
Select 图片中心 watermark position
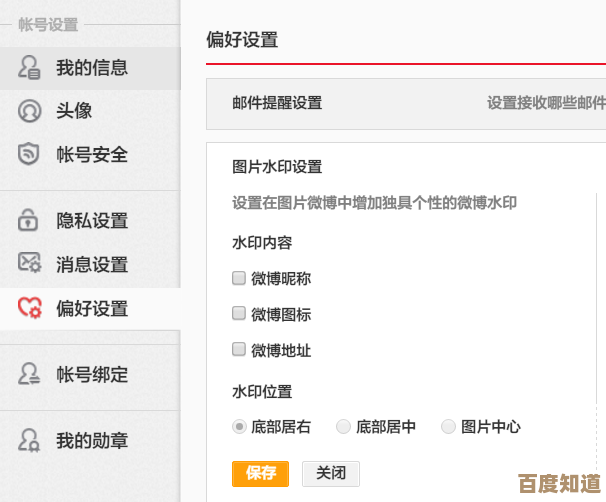448,426
